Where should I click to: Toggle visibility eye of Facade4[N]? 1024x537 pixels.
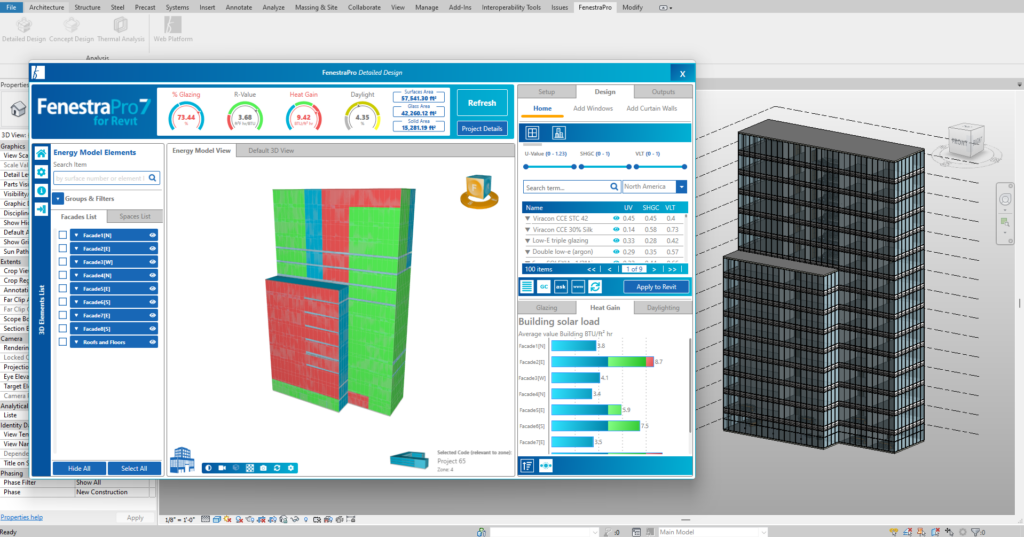coord(152,275)
